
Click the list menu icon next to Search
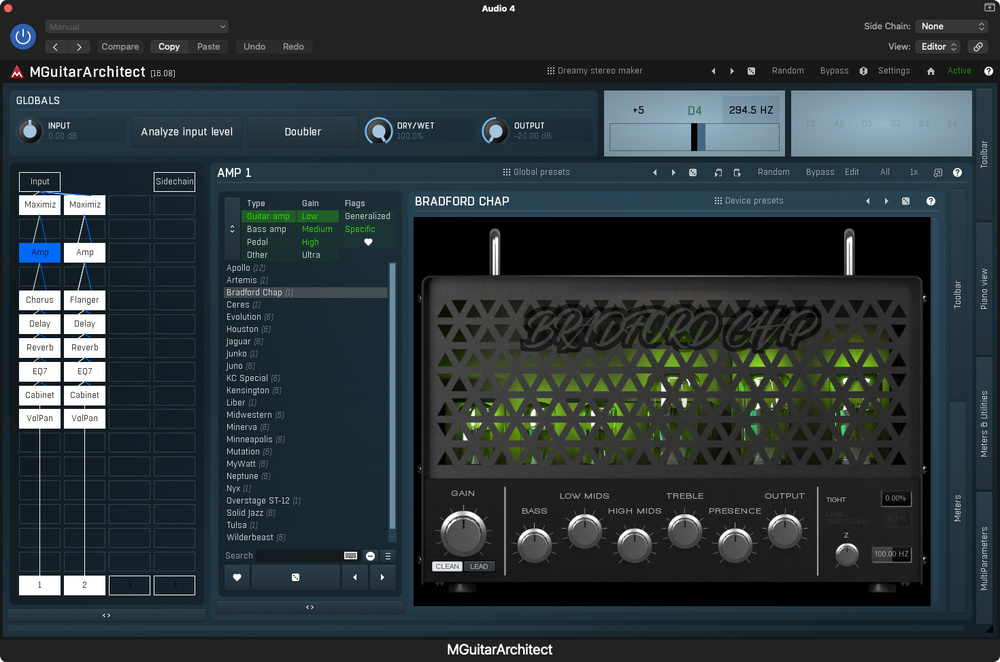click(x=388, y=556)
